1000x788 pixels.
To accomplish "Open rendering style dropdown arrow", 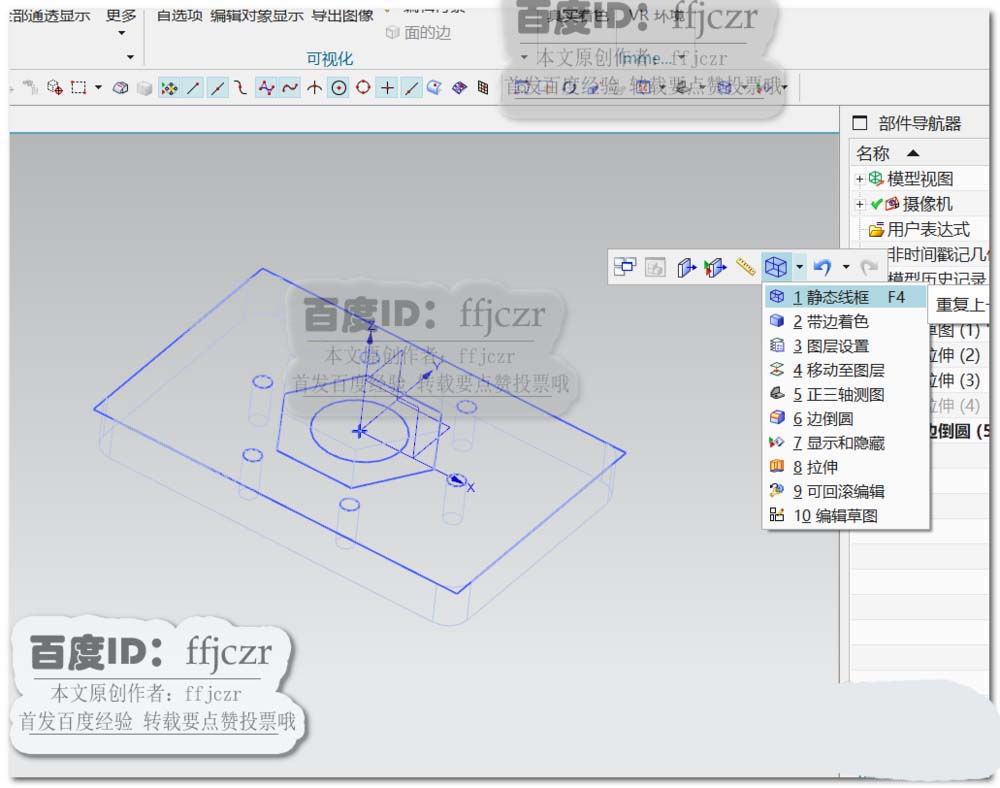I will click(799, 267).
